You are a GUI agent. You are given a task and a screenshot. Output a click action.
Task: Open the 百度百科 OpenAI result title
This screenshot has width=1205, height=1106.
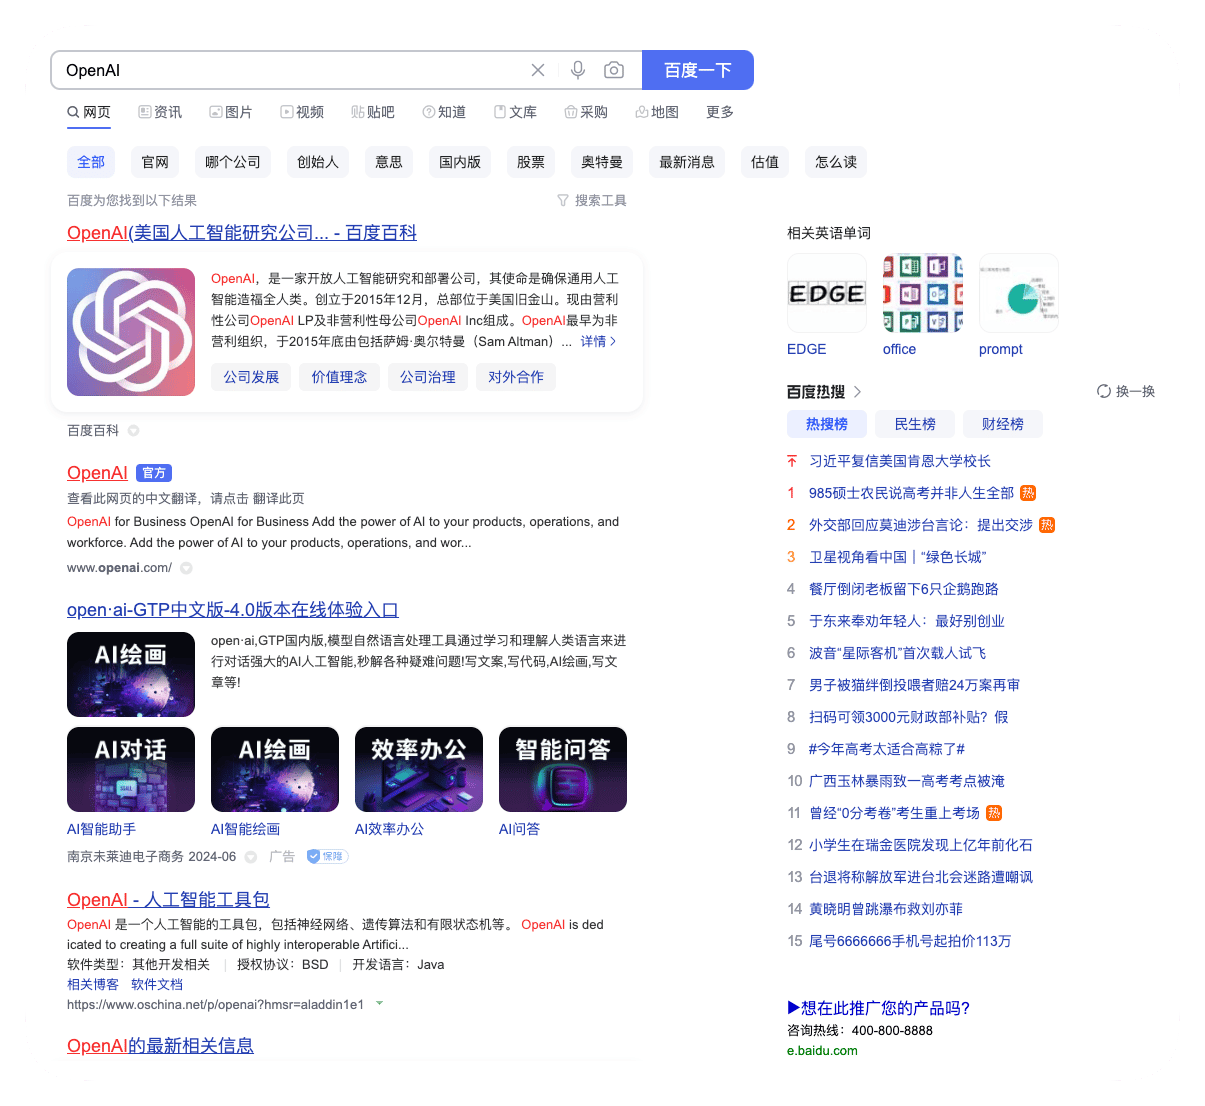[x=242, y=233]
